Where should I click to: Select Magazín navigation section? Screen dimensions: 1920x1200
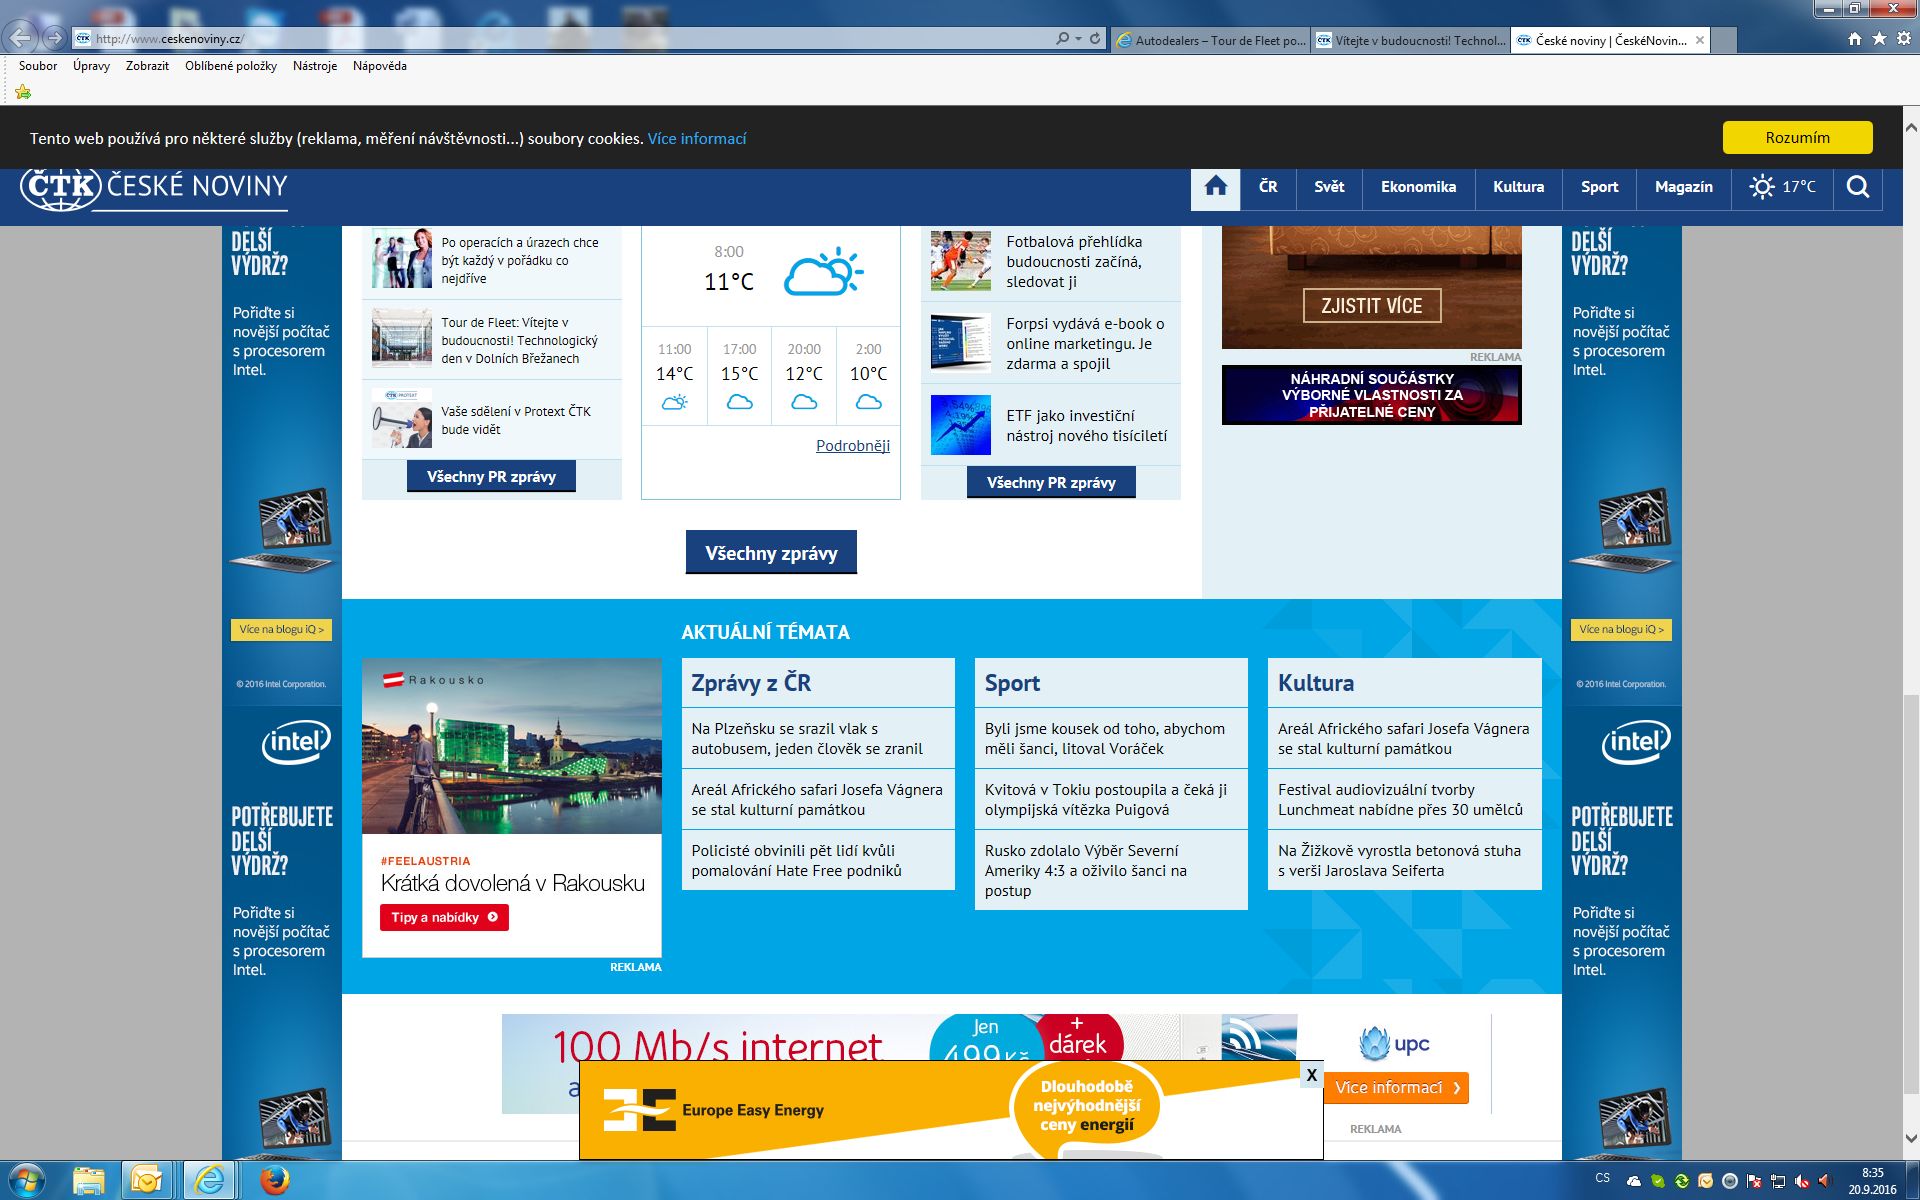click(x=1683, y=187)
